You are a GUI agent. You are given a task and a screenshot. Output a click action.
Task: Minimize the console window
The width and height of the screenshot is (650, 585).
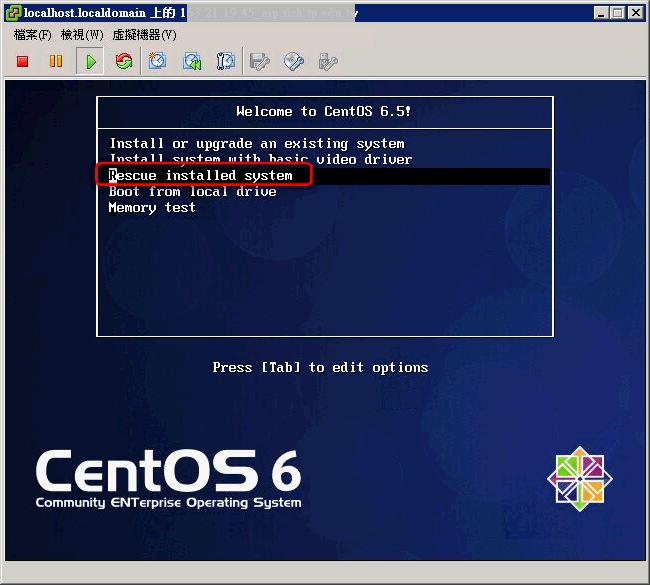[601, 13]
